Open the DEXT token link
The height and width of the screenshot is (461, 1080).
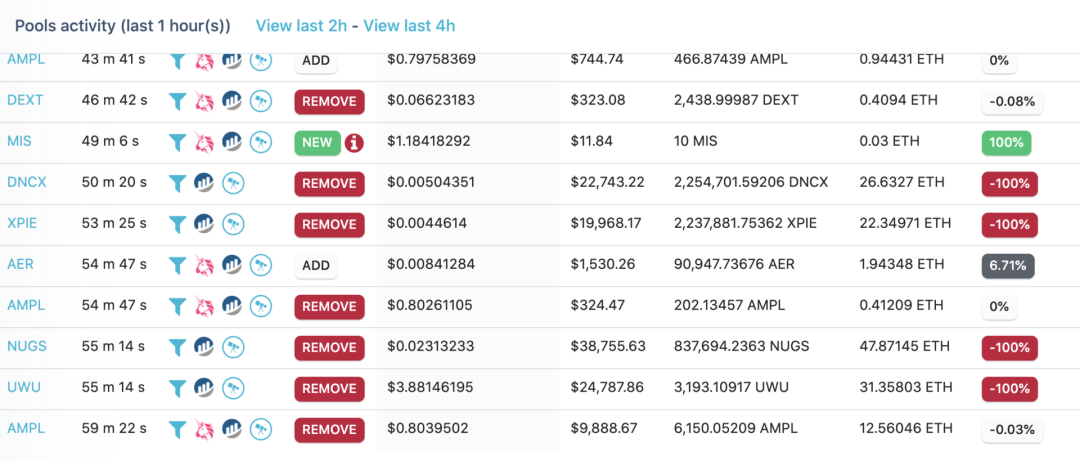24,100
